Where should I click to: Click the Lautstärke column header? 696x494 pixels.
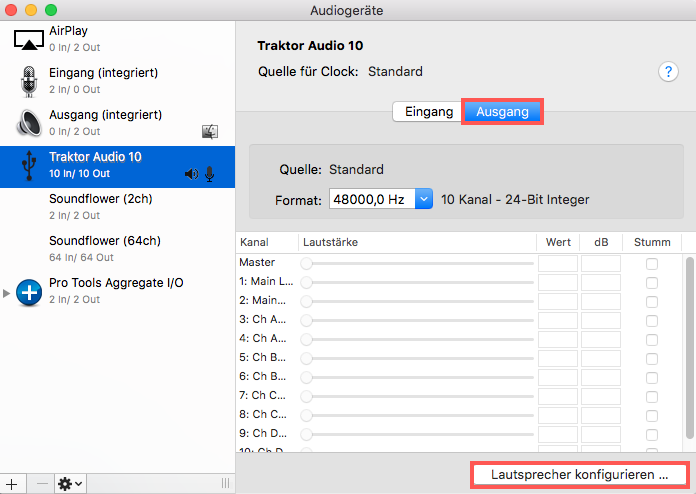pos(417,242)
